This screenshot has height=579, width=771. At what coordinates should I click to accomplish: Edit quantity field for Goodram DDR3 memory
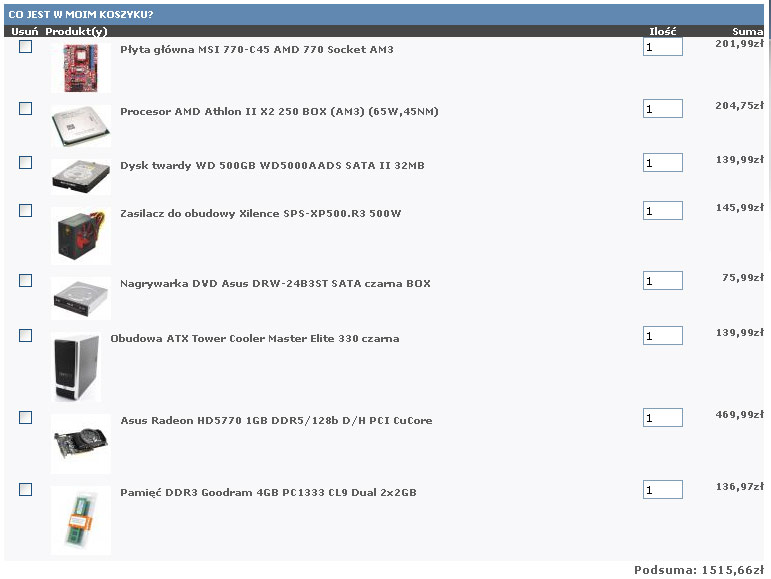[x=663, y=490]
